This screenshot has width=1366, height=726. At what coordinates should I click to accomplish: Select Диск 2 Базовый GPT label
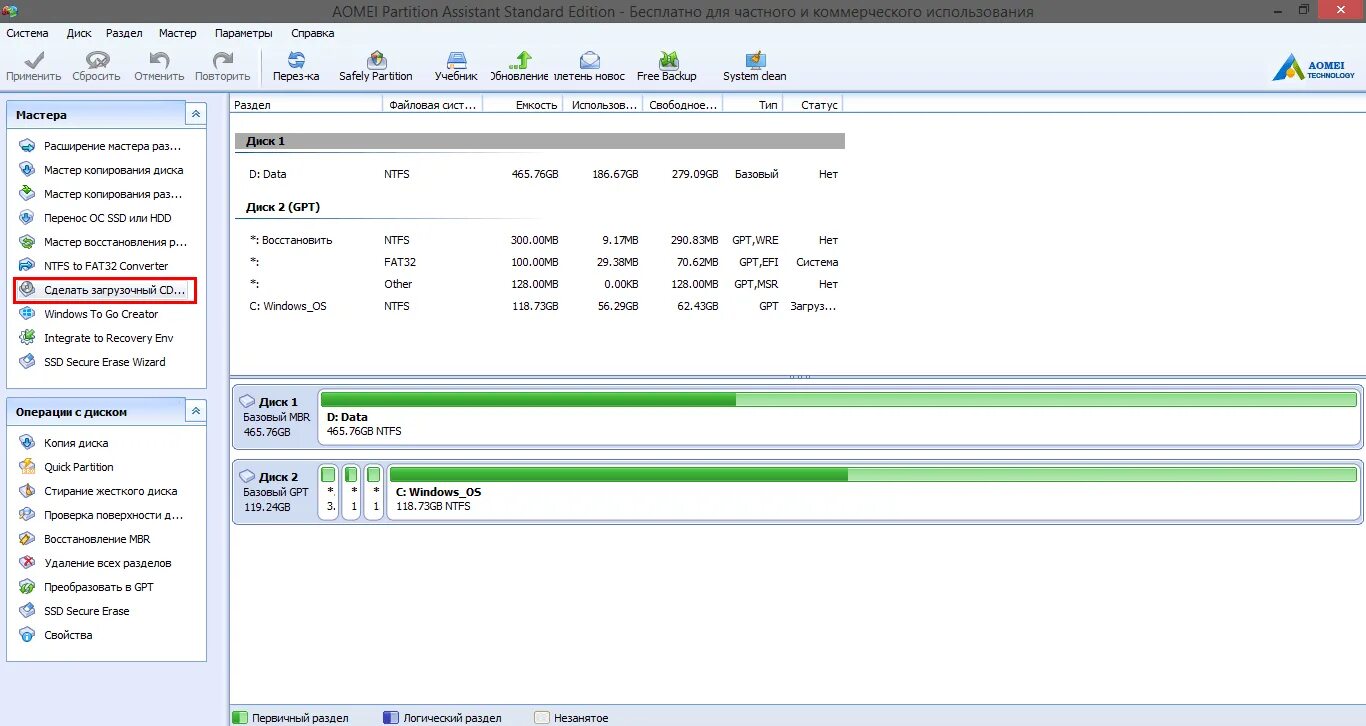[274, 491]
